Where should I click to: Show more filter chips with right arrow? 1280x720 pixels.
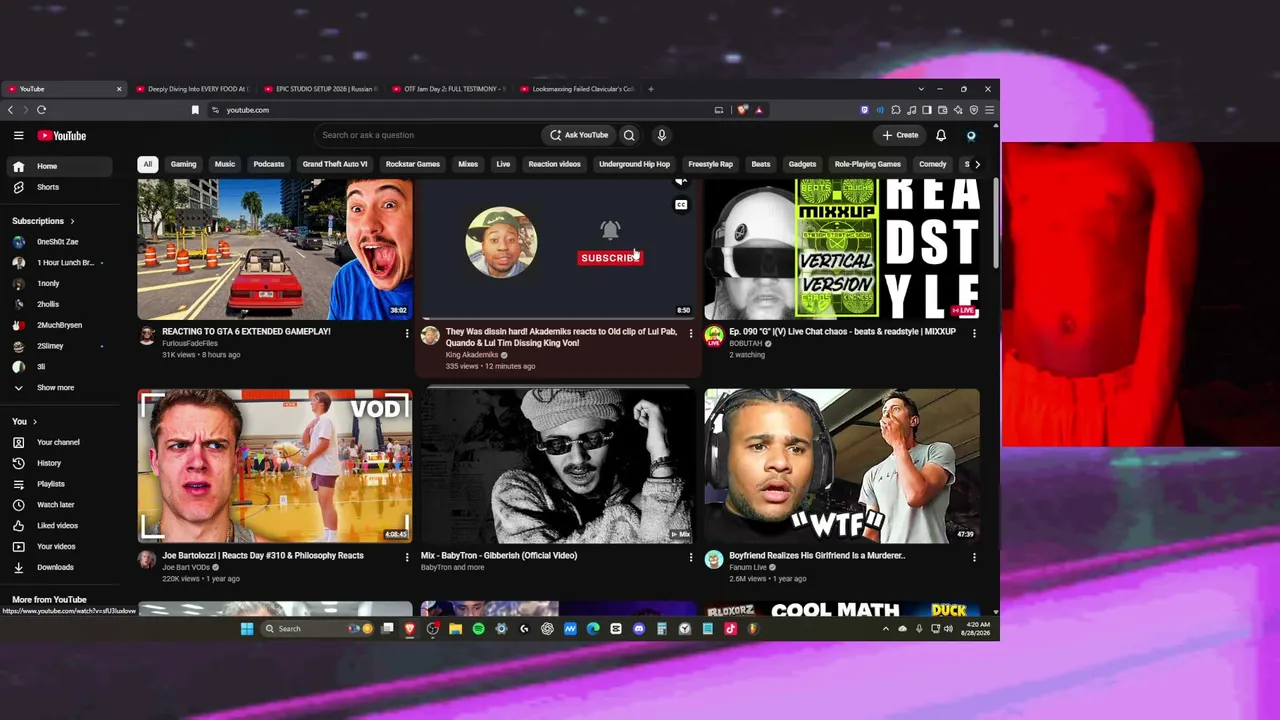pyautogui.click(x=977, y=164)
